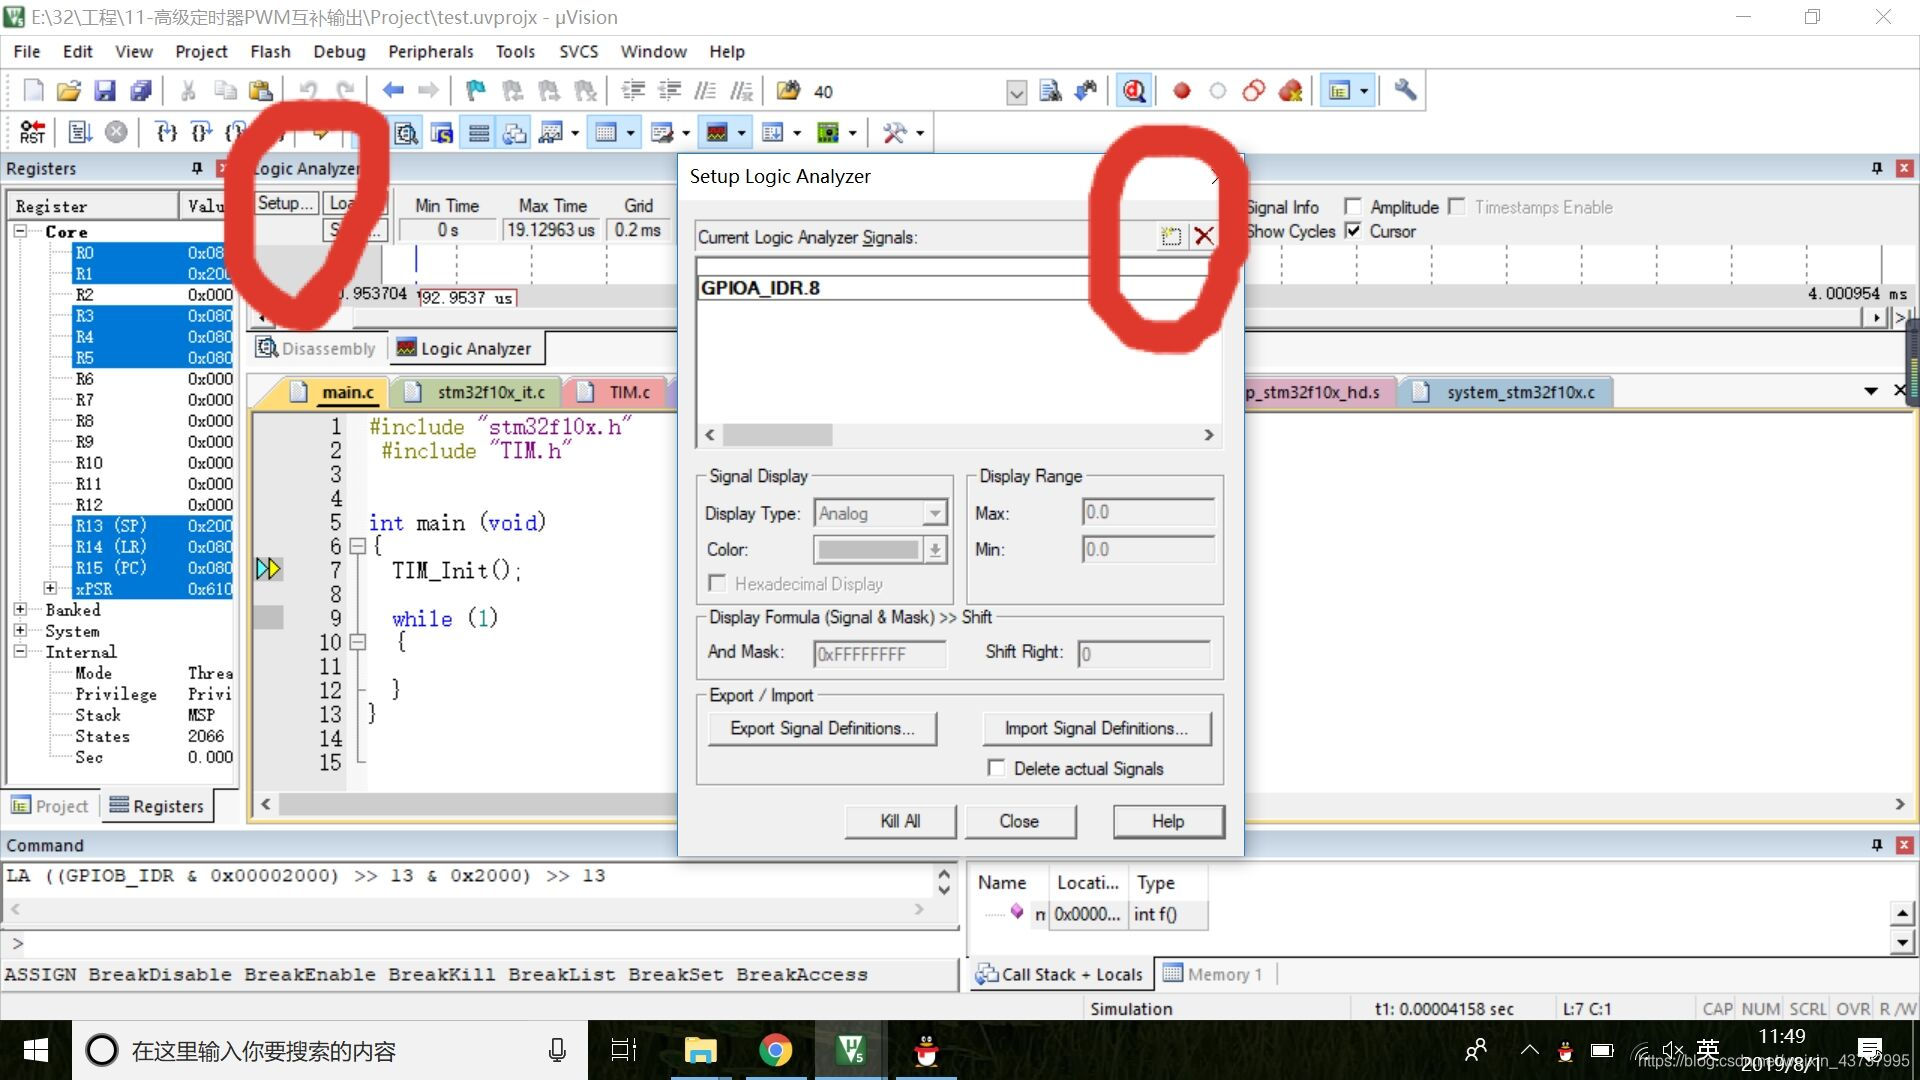The height and width of the screenshot is (1080, 1920).
Task: Open the Debug menu
Action: [x=336, y=51]
